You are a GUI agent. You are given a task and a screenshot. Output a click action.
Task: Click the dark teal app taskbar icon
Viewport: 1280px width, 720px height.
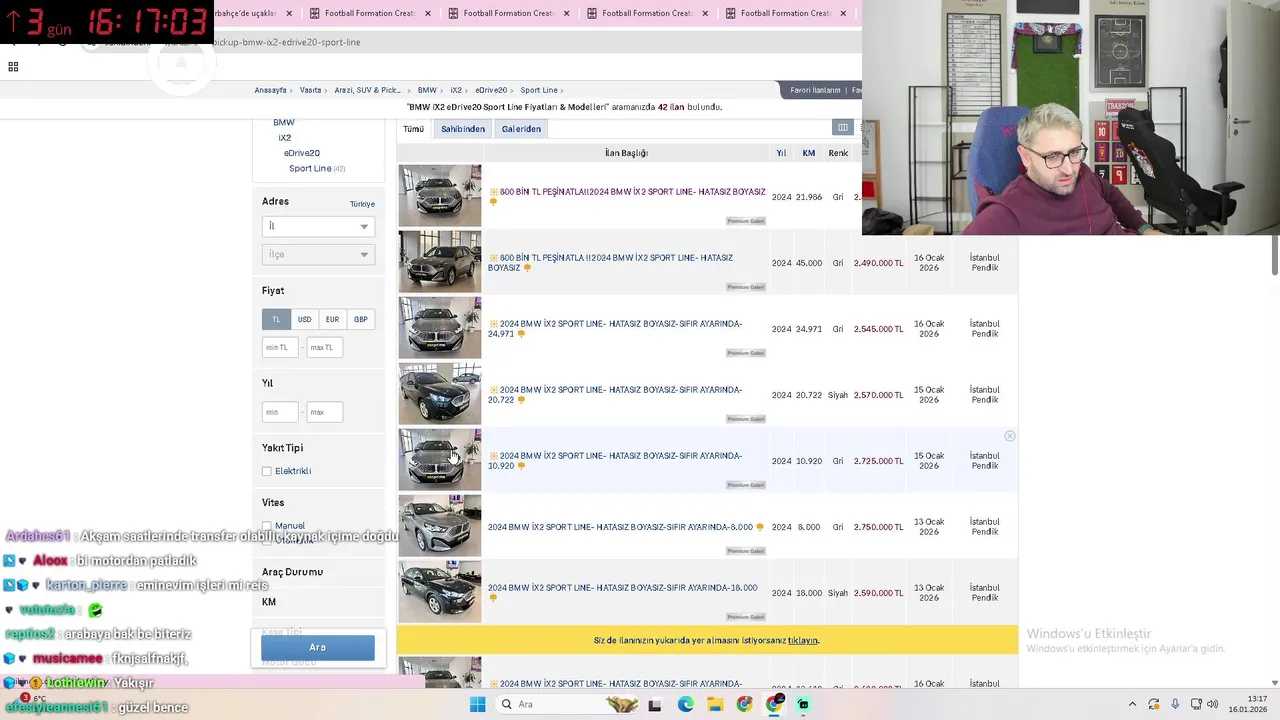804,704
